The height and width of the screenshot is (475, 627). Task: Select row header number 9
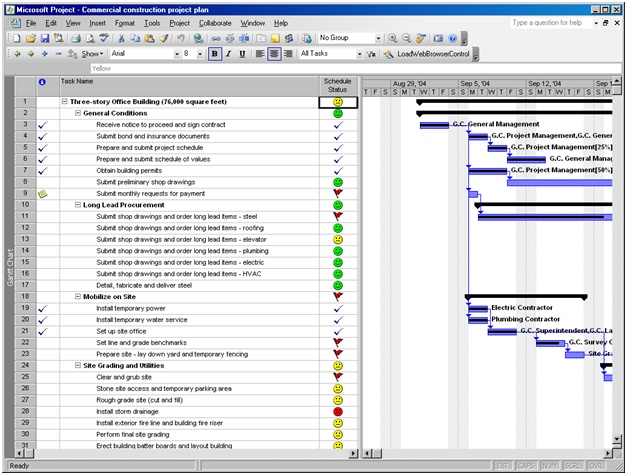coord(25,193)
